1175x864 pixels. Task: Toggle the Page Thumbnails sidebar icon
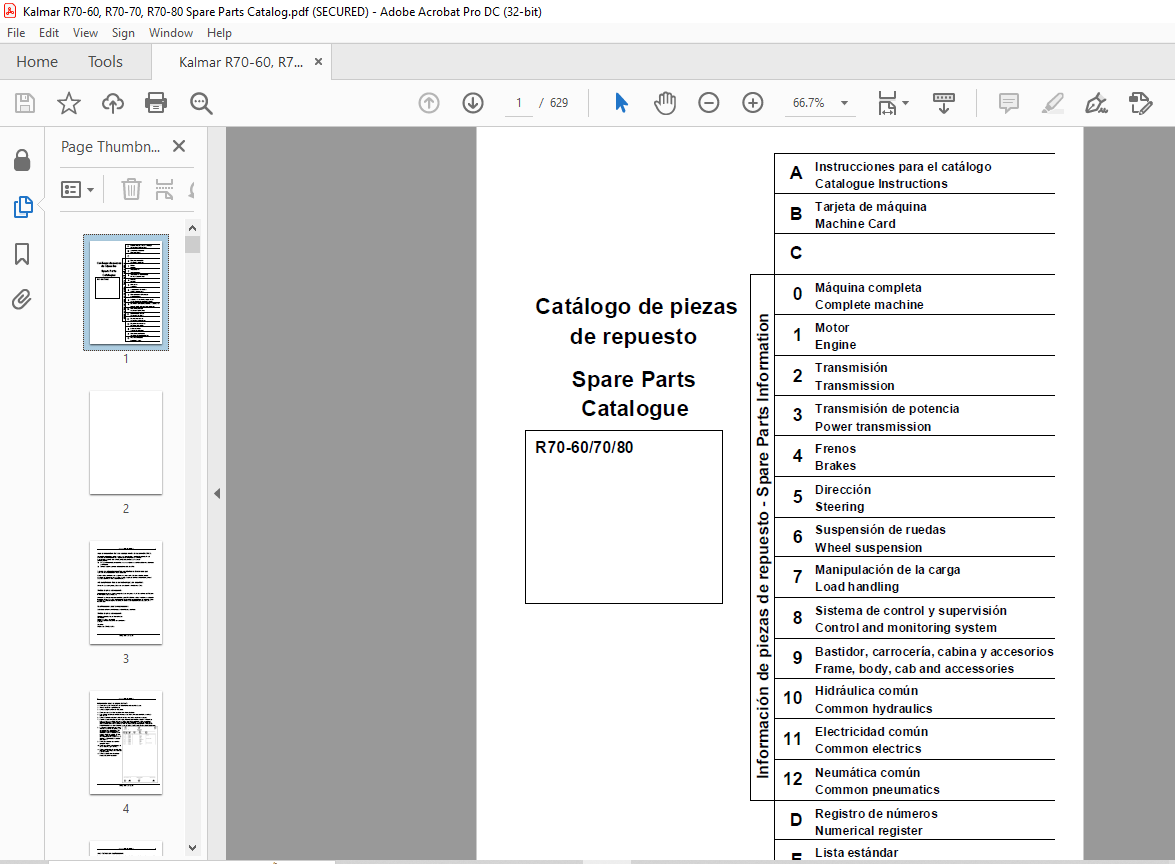(x=22, y=207)
